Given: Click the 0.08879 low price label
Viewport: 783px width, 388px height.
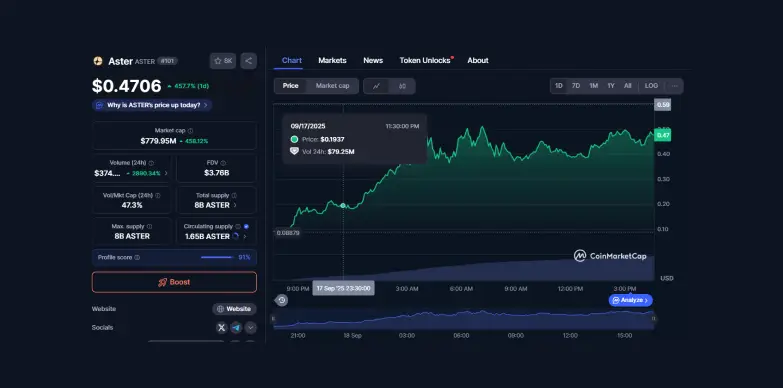Looking at the screenshot, I should pyautogui.click(x=288, y=233).
